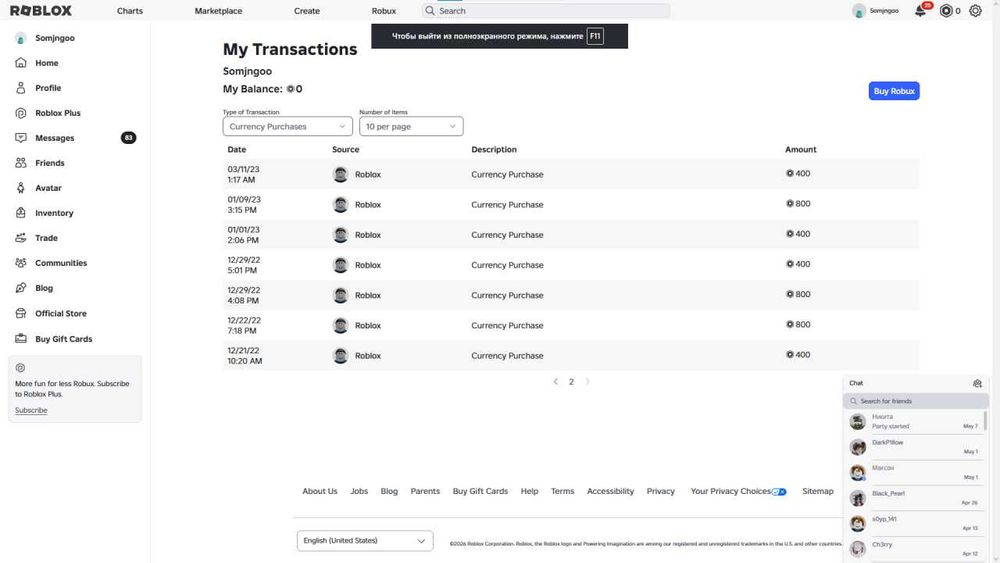This screenshot has height=563, width=1000.
Task: Open the notifications bell
Action: (920, 11)
